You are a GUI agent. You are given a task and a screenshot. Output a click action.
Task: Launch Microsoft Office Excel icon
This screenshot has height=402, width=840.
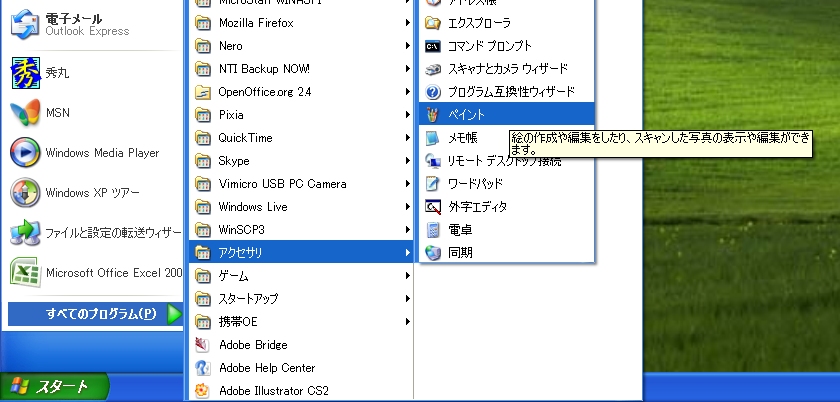pyautogui.click(x=25, y=272)
